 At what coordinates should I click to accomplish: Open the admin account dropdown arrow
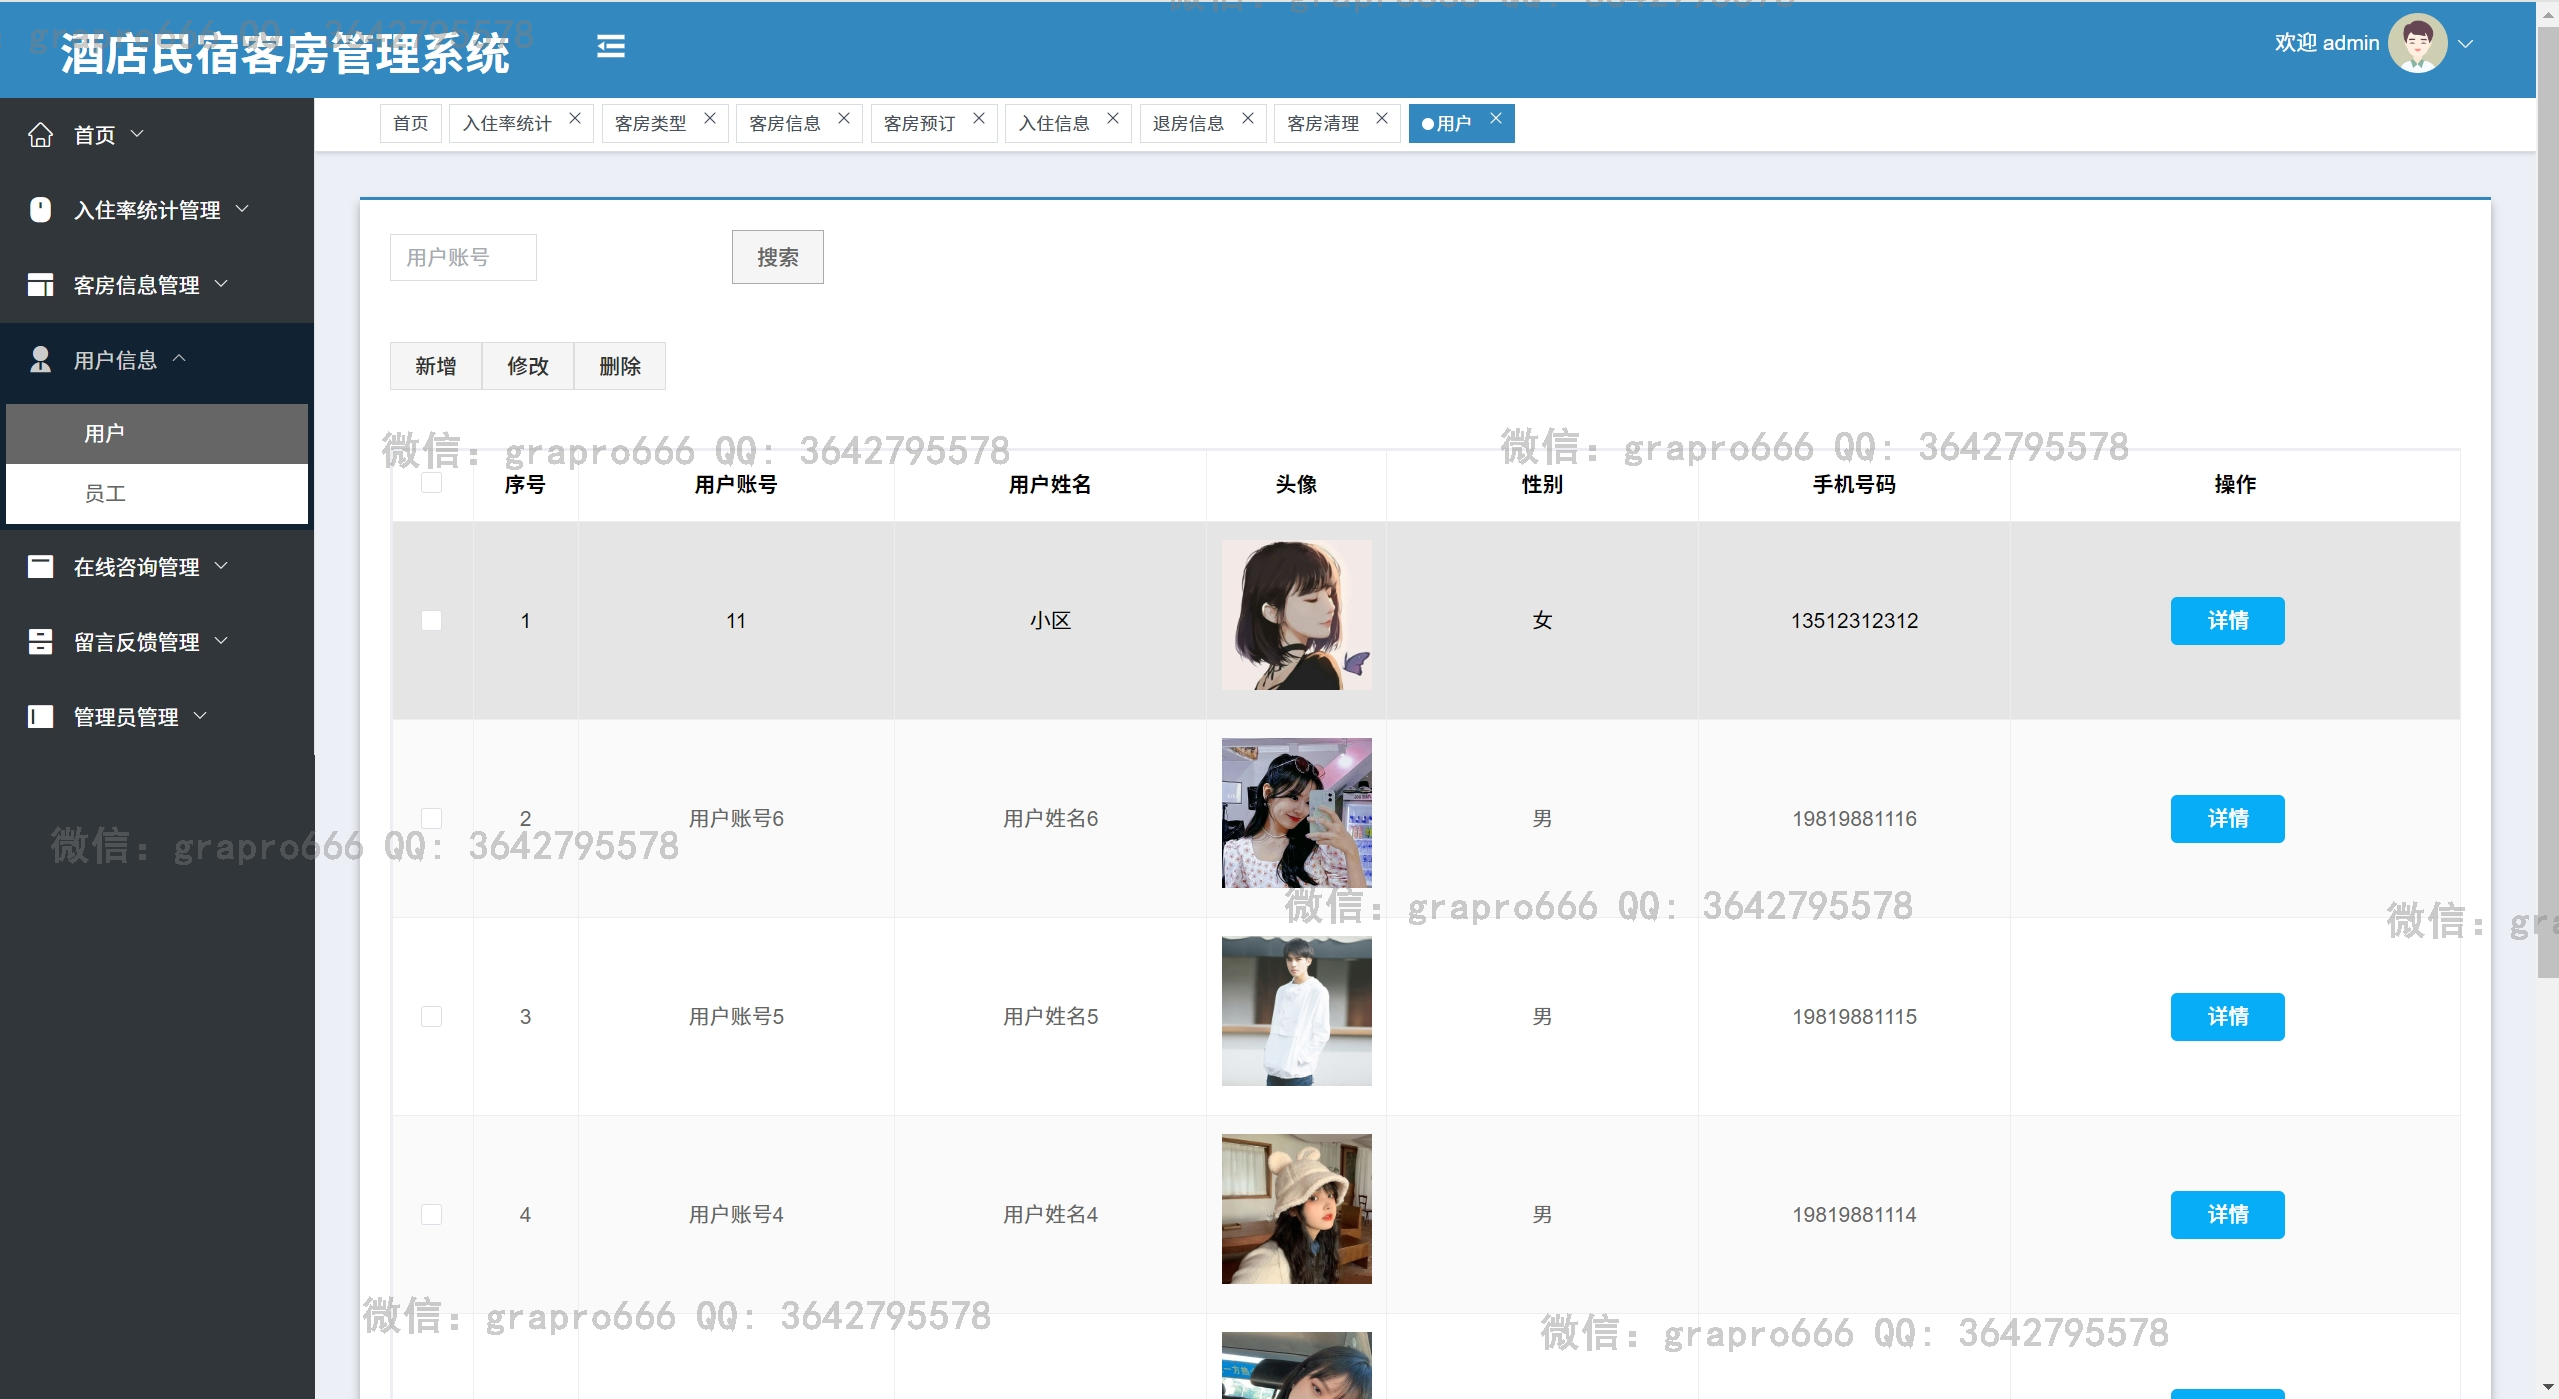point(2466,44)
